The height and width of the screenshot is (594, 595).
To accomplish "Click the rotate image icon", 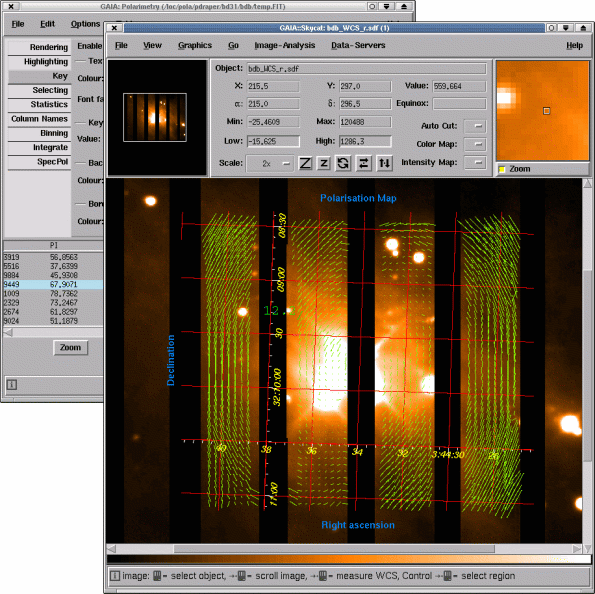I will pyautogui.click(x=343, y=163).
